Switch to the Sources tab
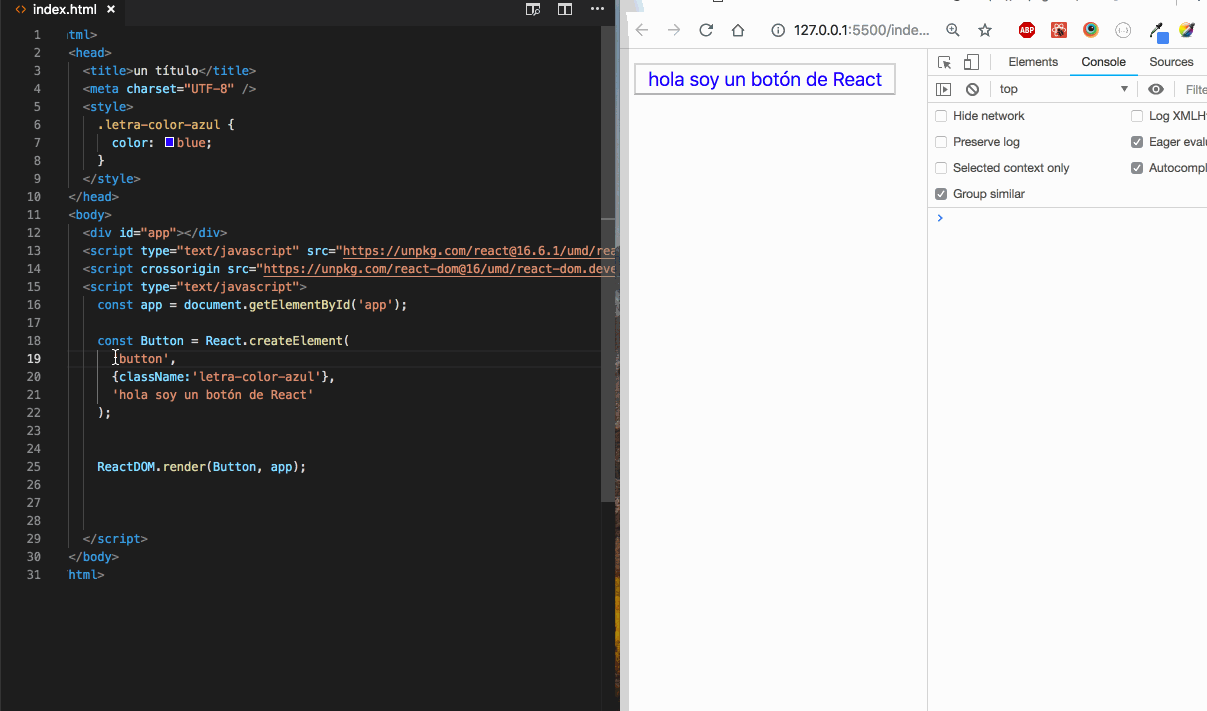This screenshot has height=711, width=1207. pyautogui.click(x=1170, y=62)
